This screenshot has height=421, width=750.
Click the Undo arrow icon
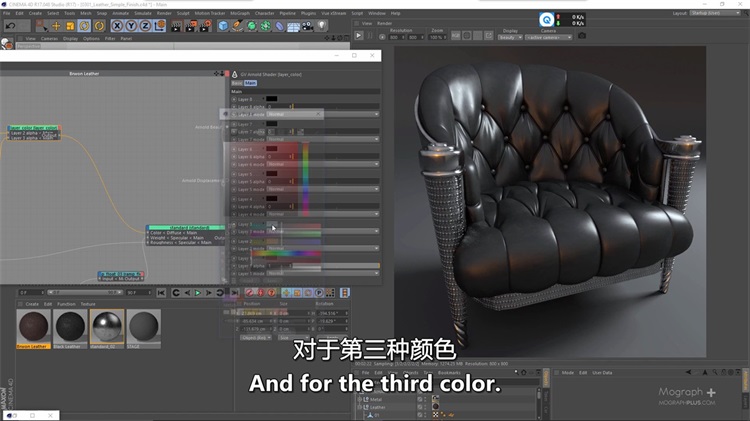coord(9,25)
